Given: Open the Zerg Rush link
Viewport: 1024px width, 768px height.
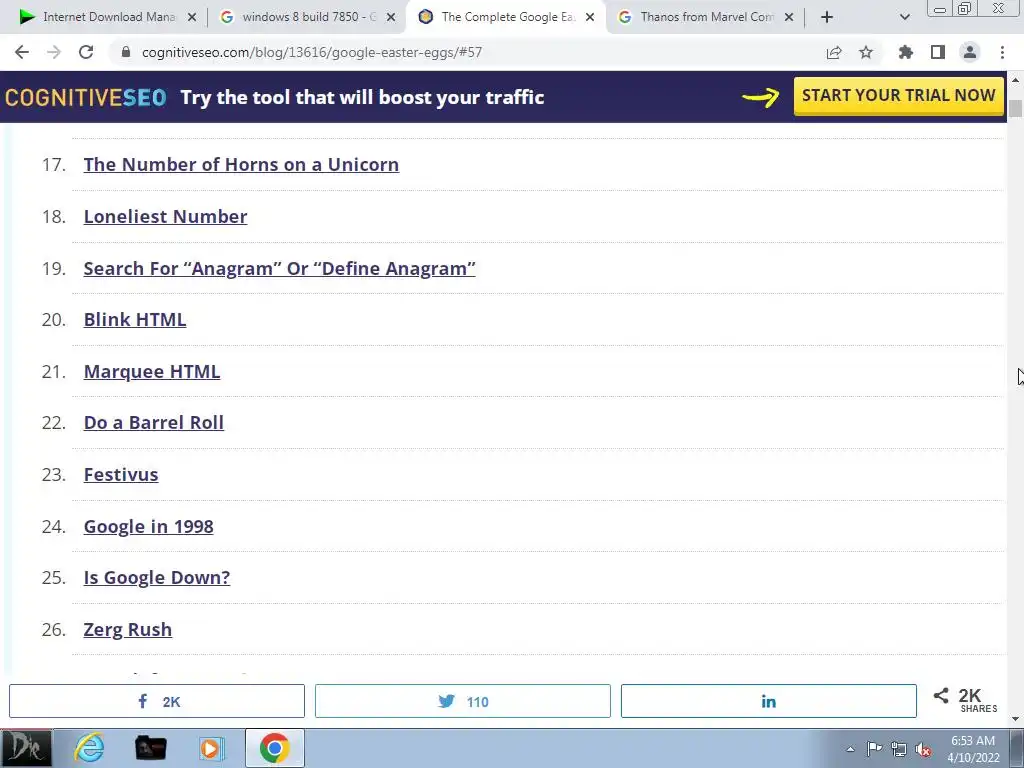Looking at the screenshot, I should [x=127, y=630].
